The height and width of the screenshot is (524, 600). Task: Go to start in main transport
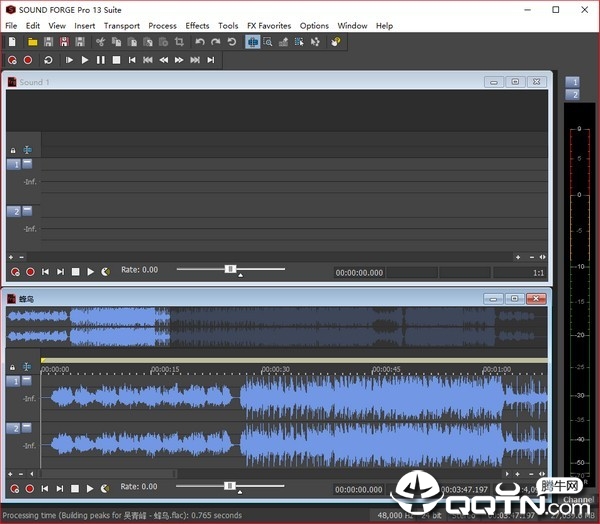132,60
